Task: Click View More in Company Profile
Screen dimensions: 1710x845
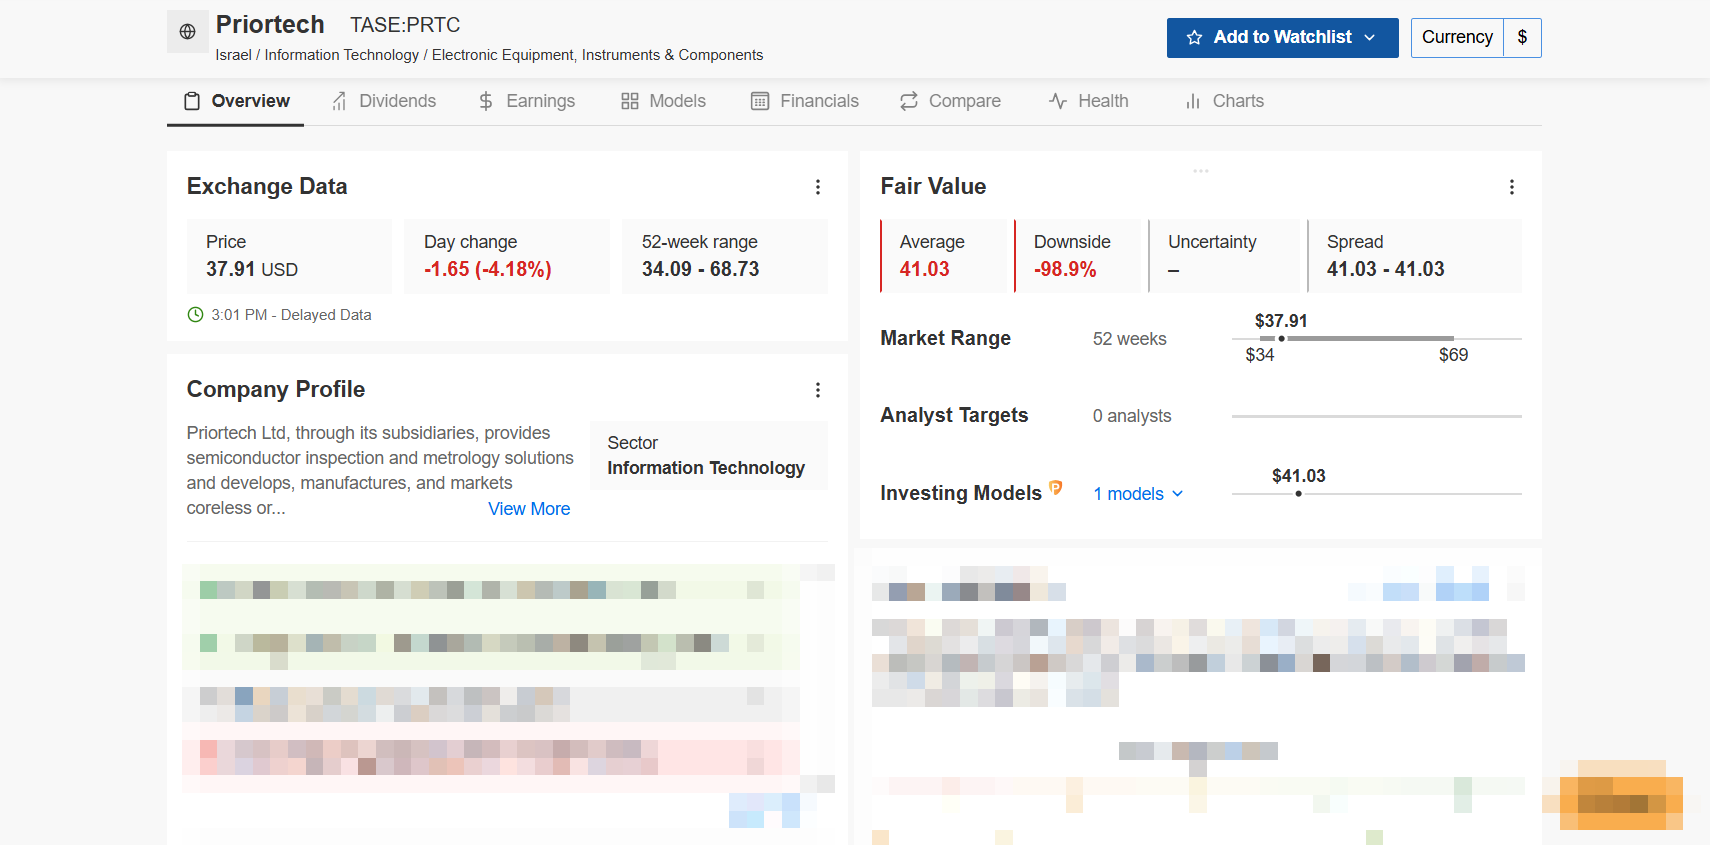Action: tap(529, 509)
